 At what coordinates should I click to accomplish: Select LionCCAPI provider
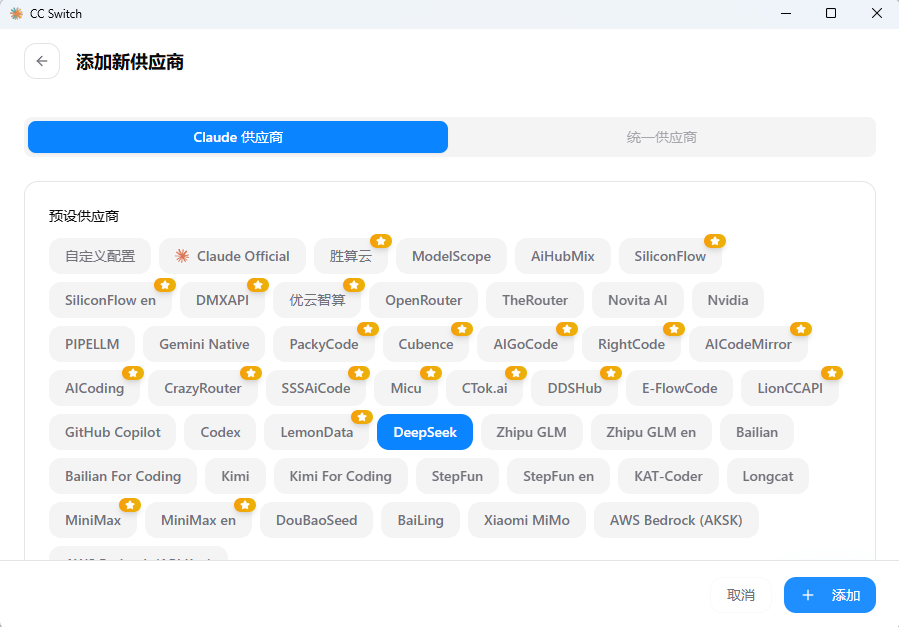789,389
